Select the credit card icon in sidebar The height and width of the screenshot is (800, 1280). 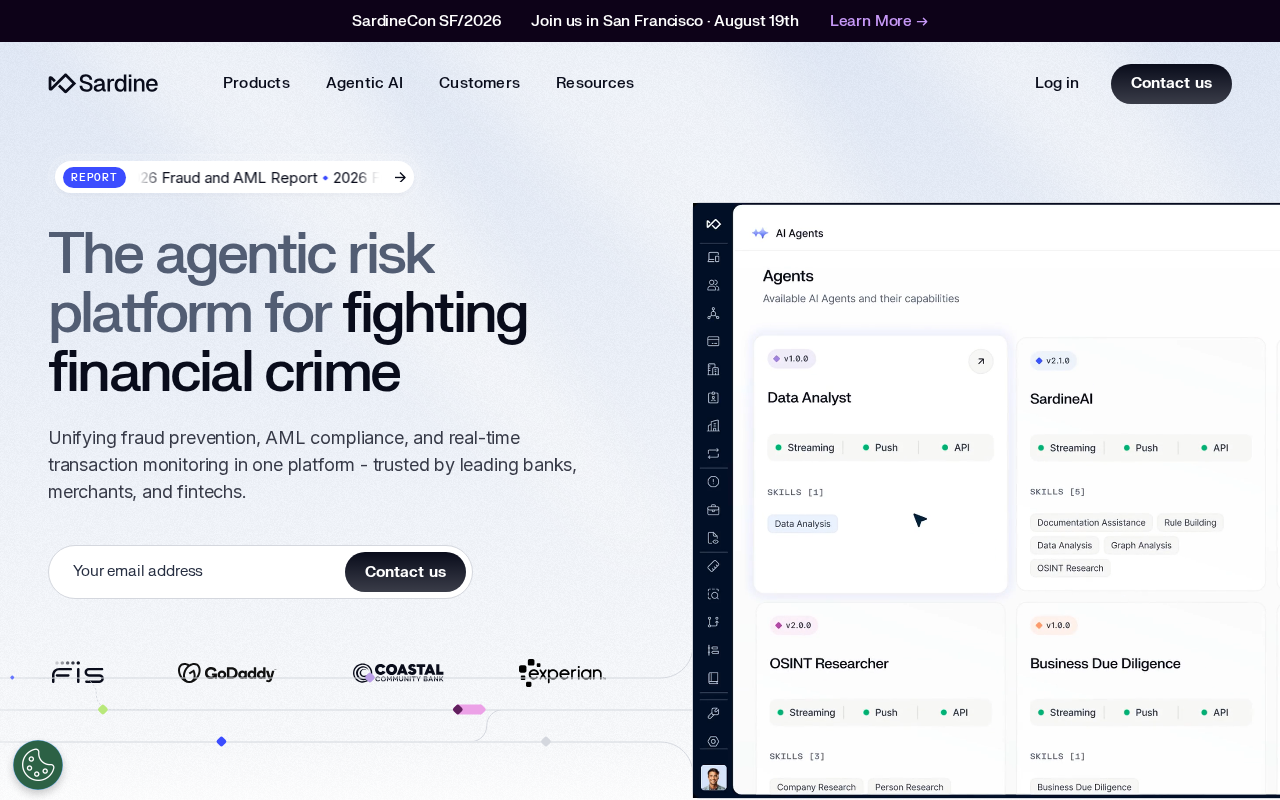[713, 341]
